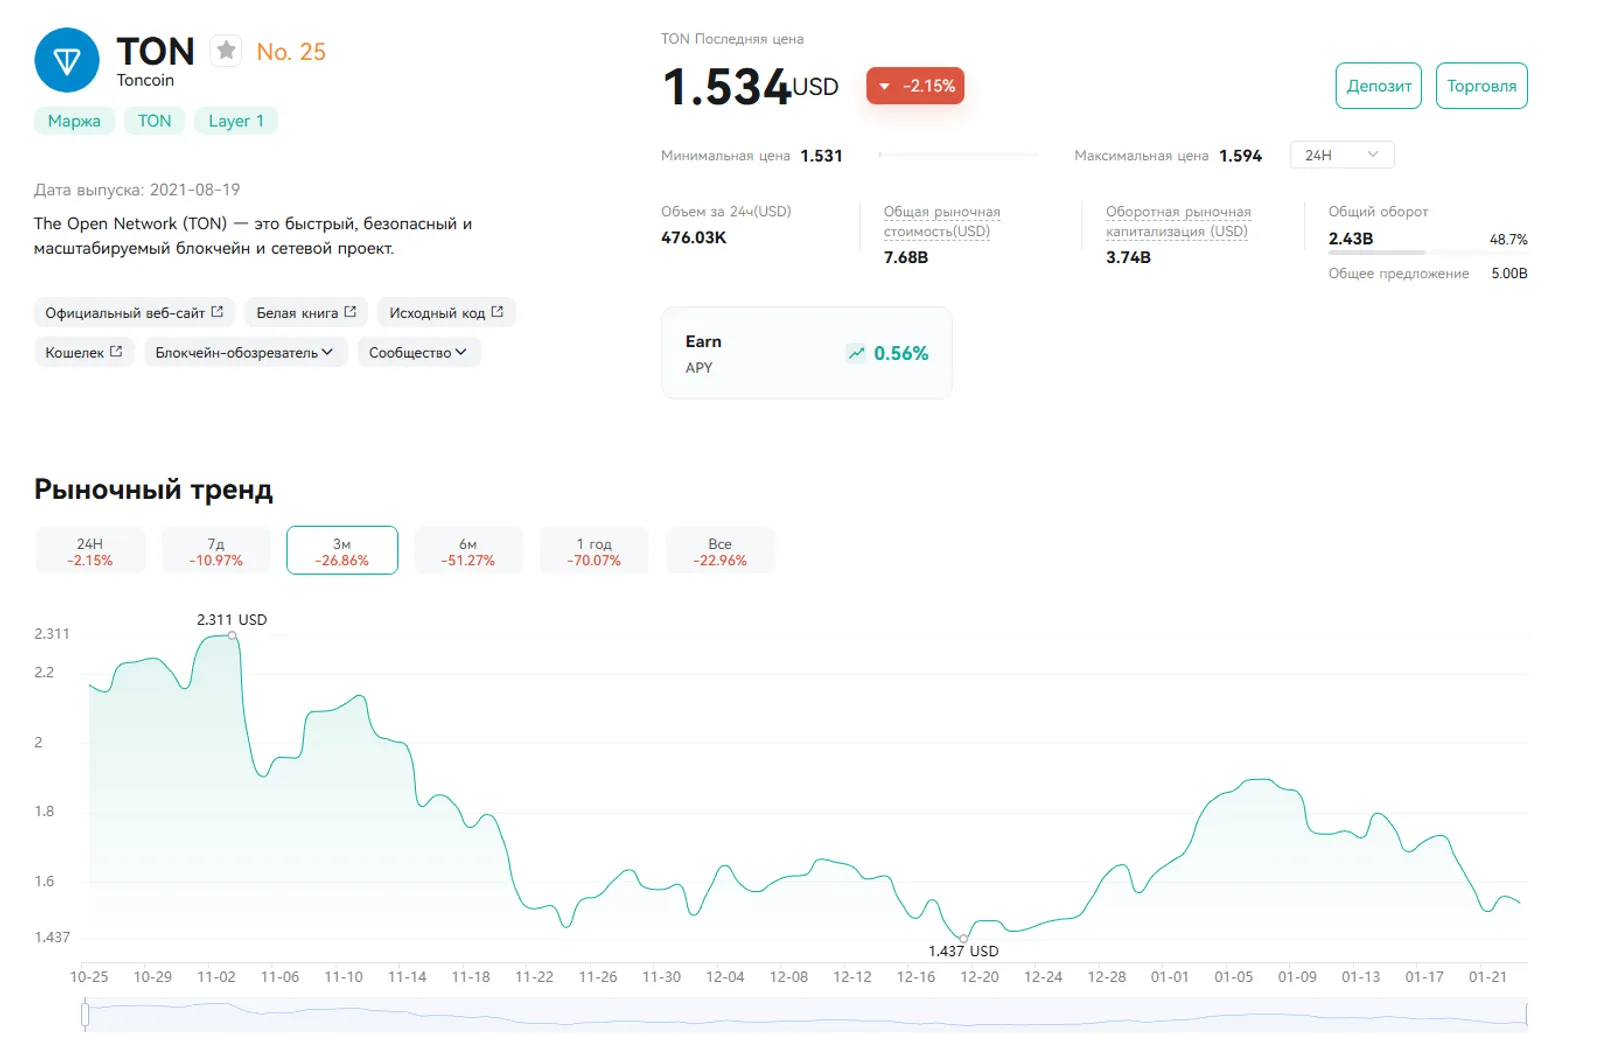The width and height of the screenshot is (1600, 1056).
Task: Click the maximum price 1.594 value
Action: [x=1240, y=156]
